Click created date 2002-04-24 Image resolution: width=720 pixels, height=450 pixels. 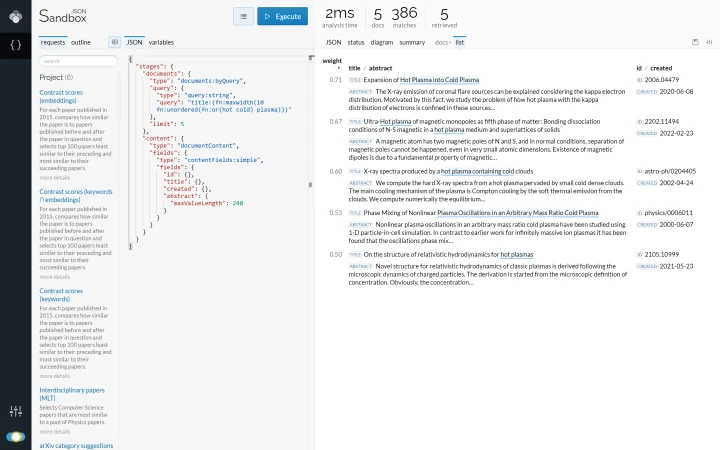pos(676,183)
